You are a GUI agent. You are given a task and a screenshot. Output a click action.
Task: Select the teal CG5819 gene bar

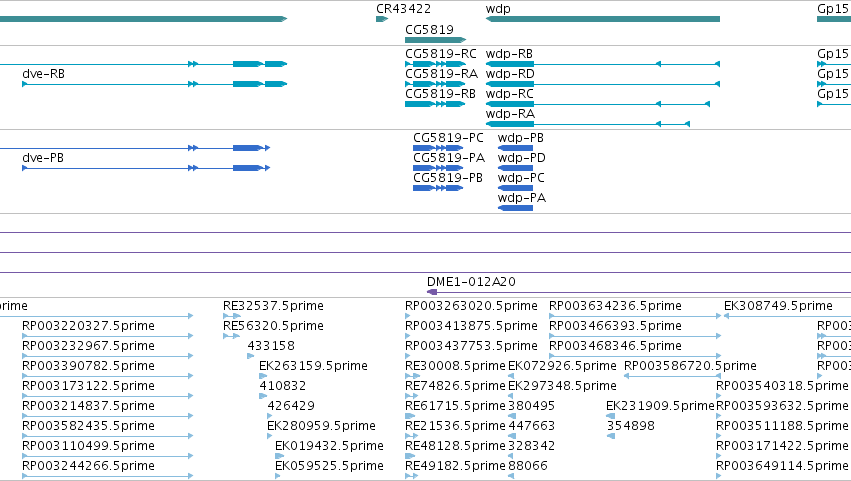pos(435,40)
